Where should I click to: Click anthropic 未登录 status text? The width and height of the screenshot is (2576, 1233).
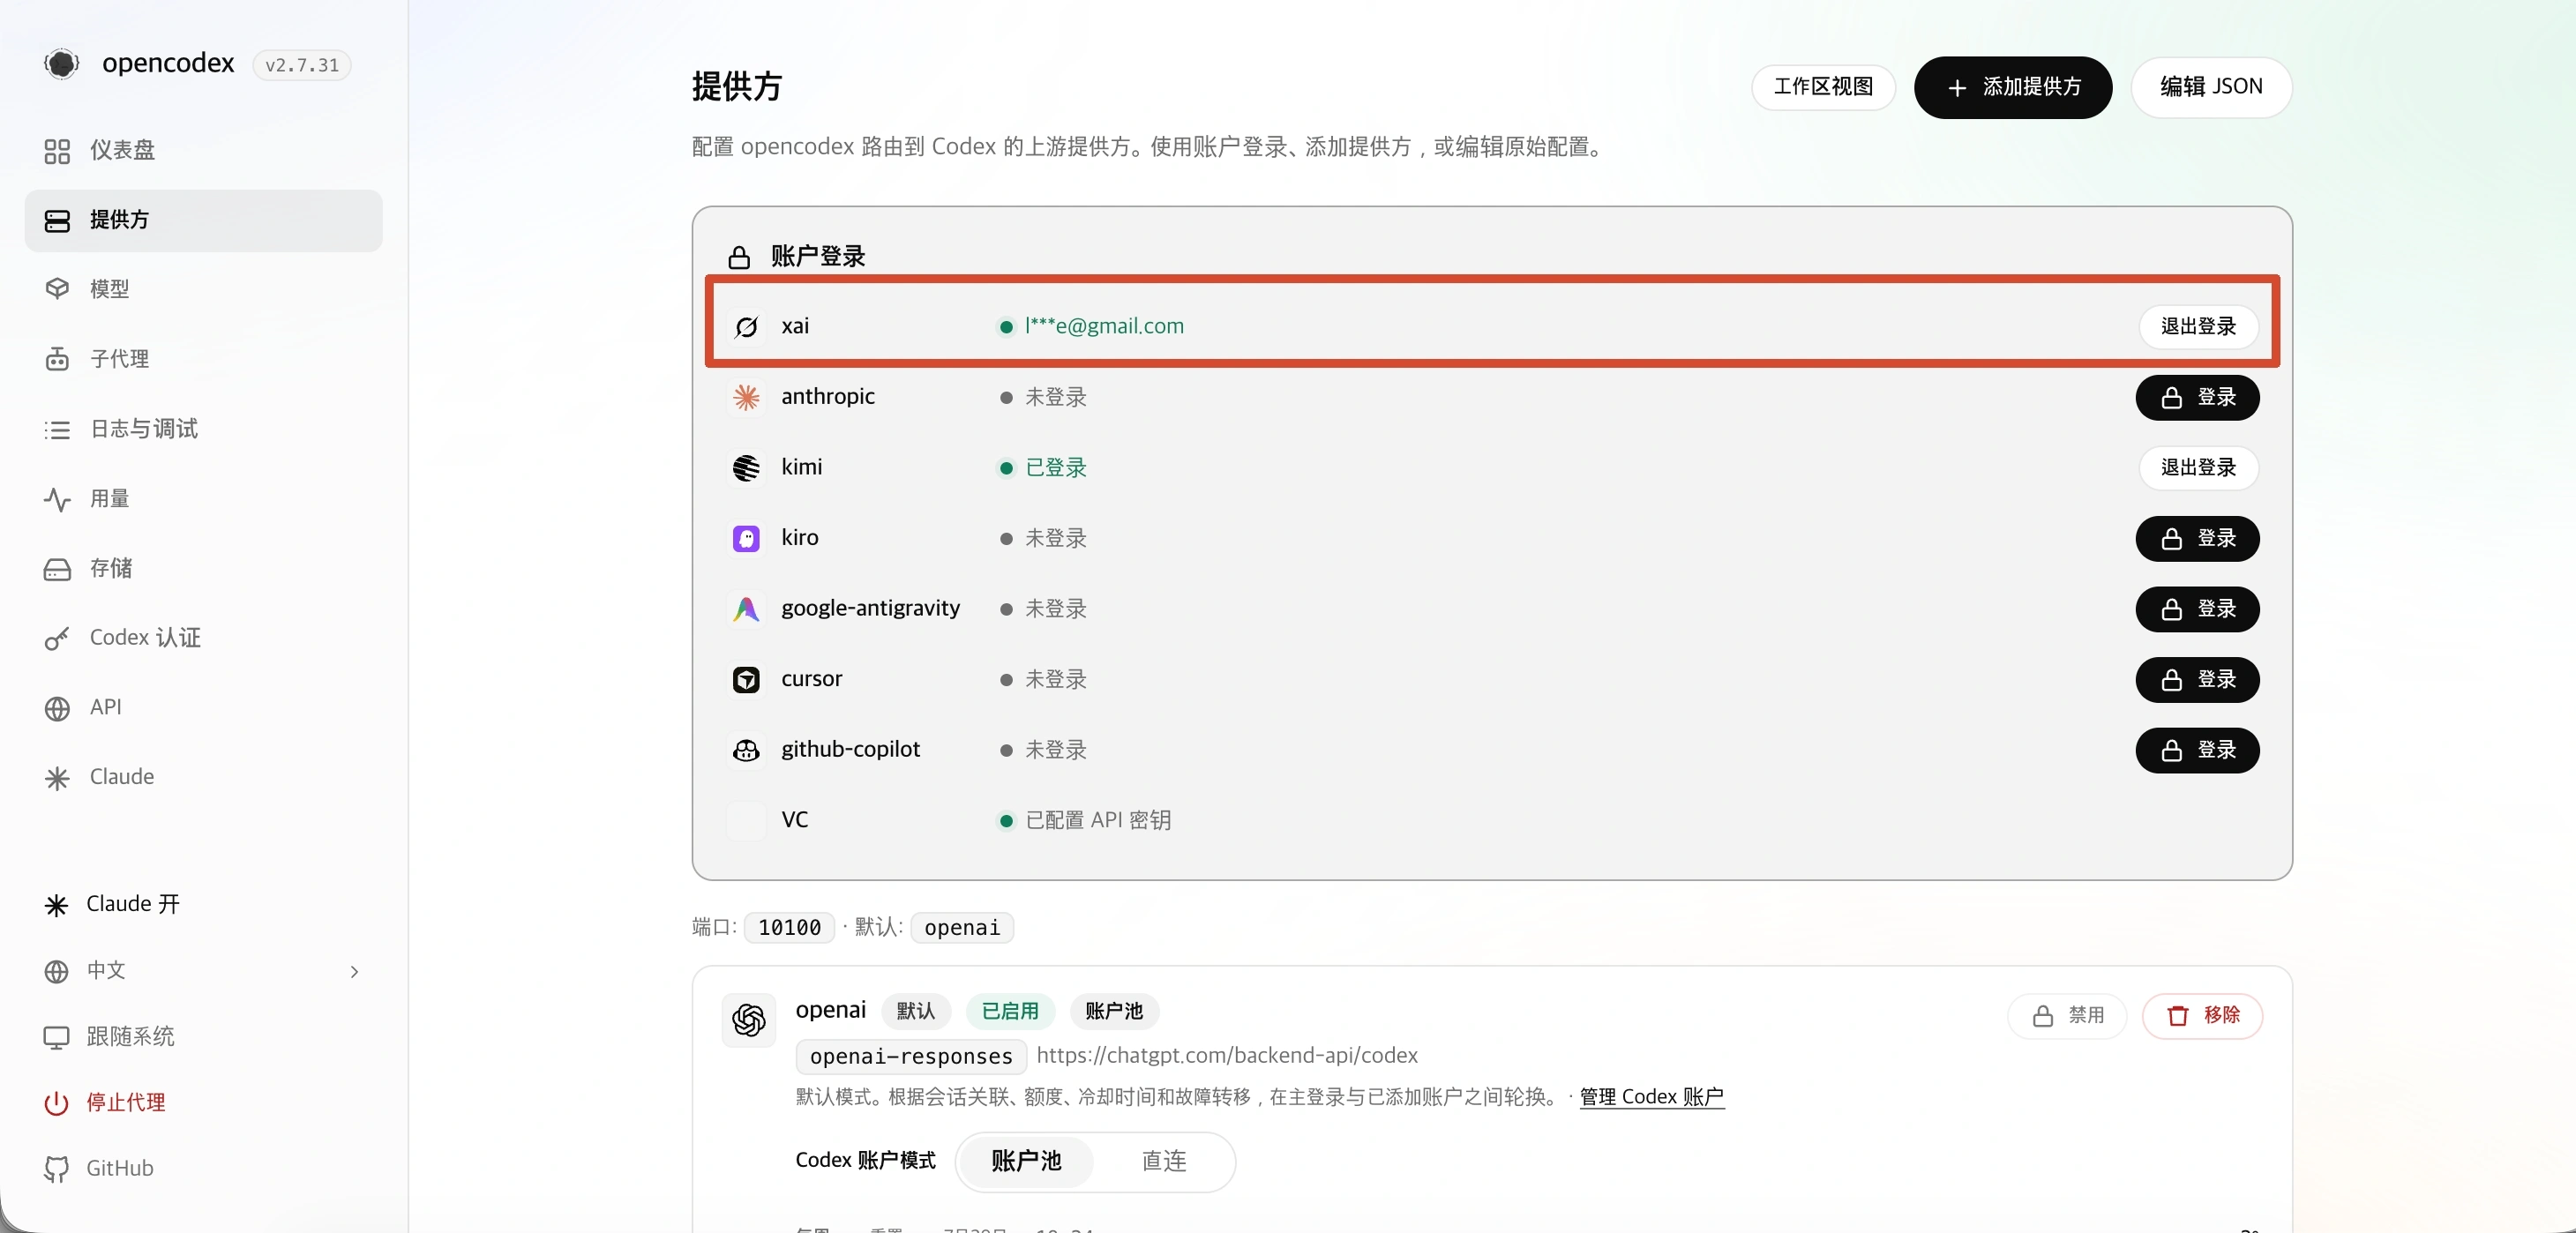[1056, 398]
